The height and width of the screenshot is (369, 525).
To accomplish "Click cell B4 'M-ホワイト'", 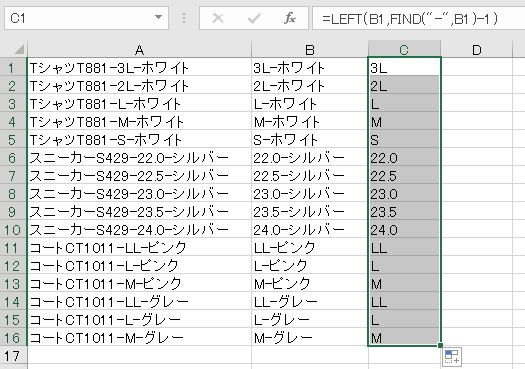I will [x=310, y=122].
